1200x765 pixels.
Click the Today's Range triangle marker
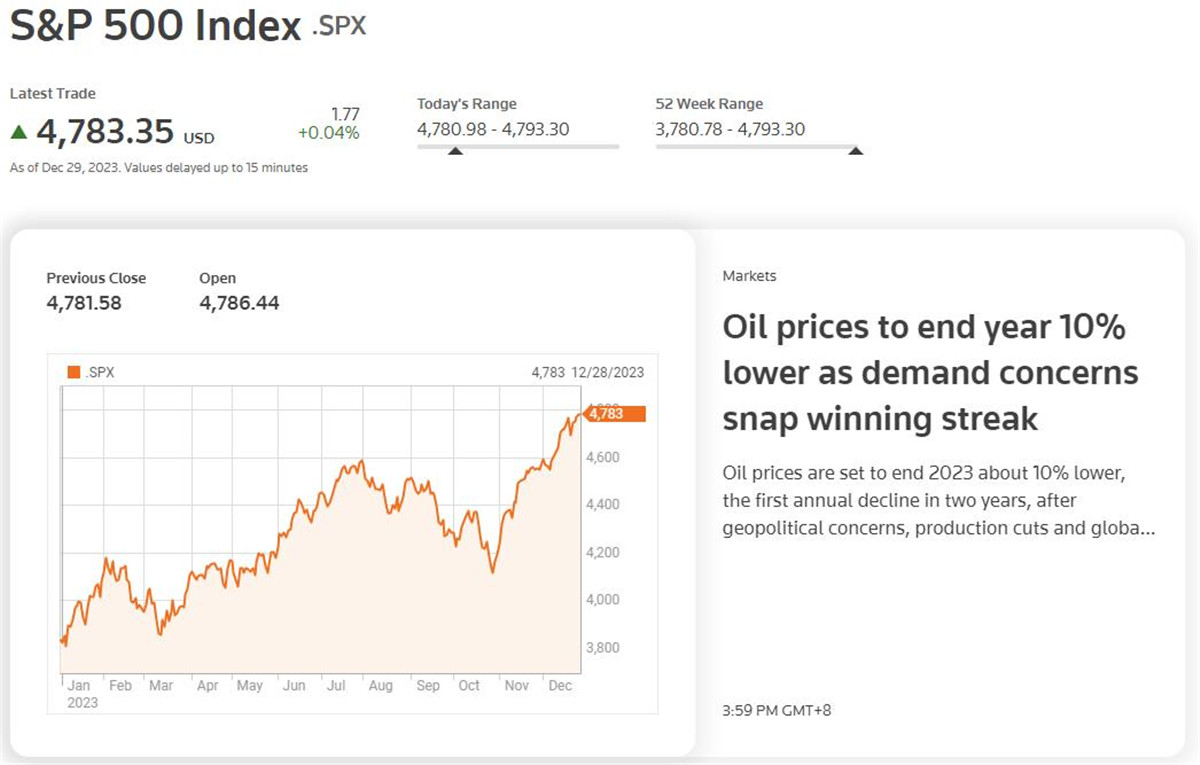click(x=456, y=151)
